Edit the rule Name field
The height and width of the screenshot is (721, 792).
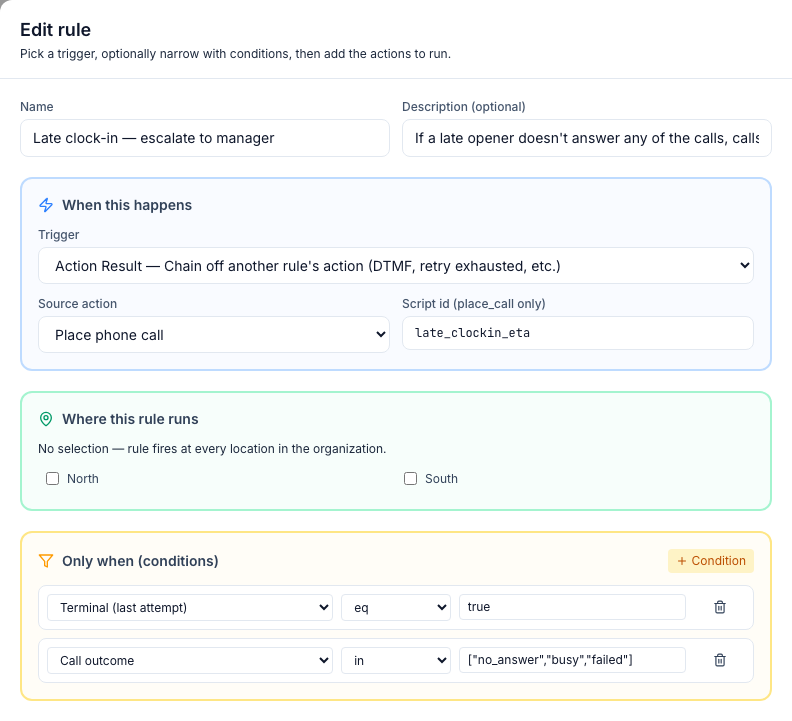pyautogui.click(x=205, y=138)
